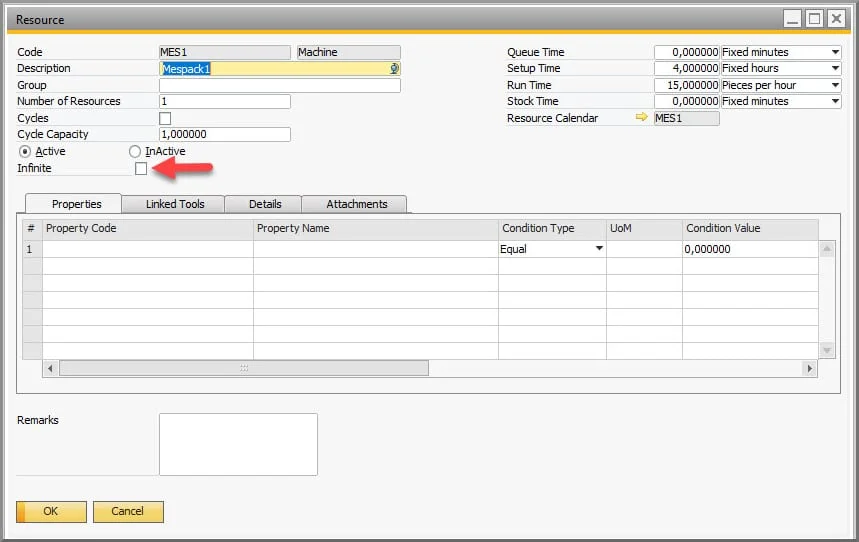Switch to the Properties tab
The height and width of the screenshot is (542, 859).
pyautogui.click(x=73, y=204)
